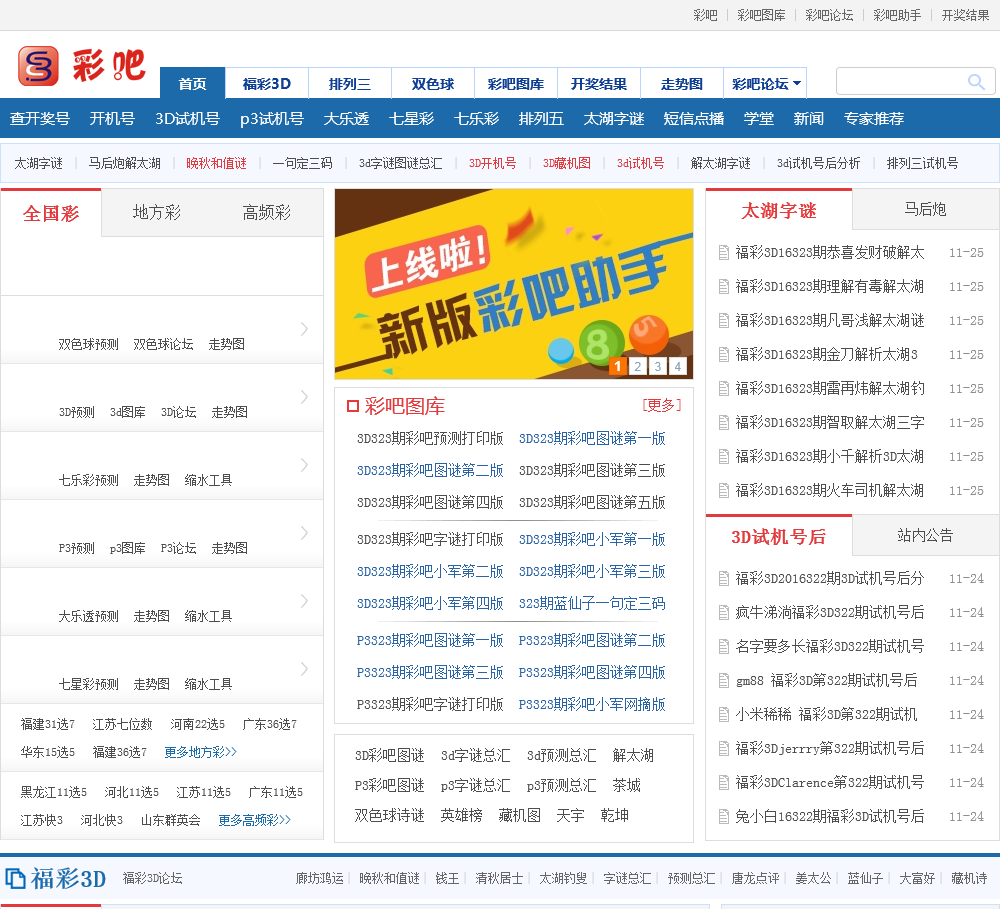Expand the 大乐透预测 row chevron
The width and height of the screenshot is (1000, 909).
click(x=304, y=601)
